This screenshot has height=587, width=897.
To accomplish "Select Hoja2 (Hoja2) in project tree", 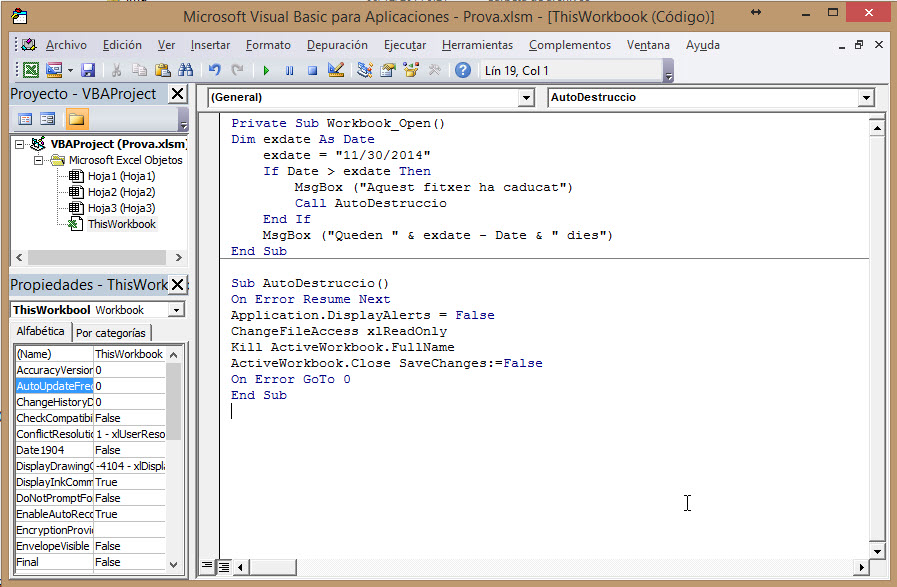I will (x=121, y=192).
